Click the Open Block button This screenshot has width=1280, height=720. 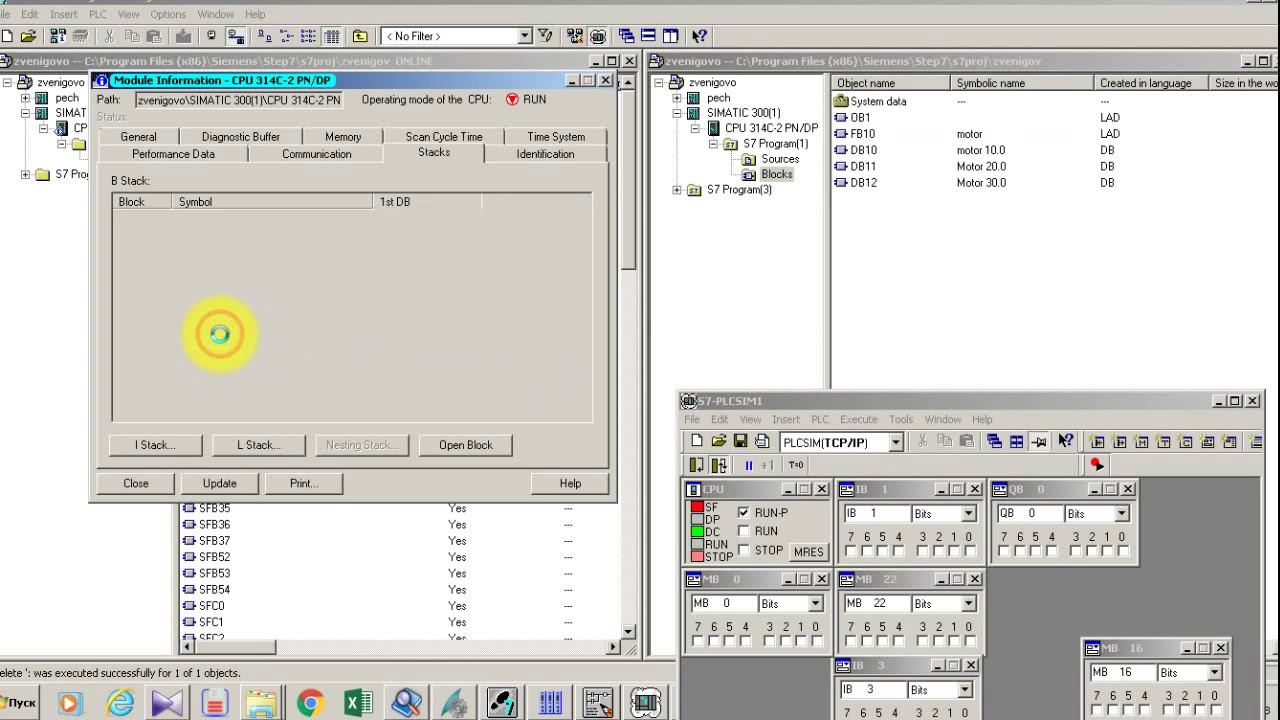(x=465, y=445)
